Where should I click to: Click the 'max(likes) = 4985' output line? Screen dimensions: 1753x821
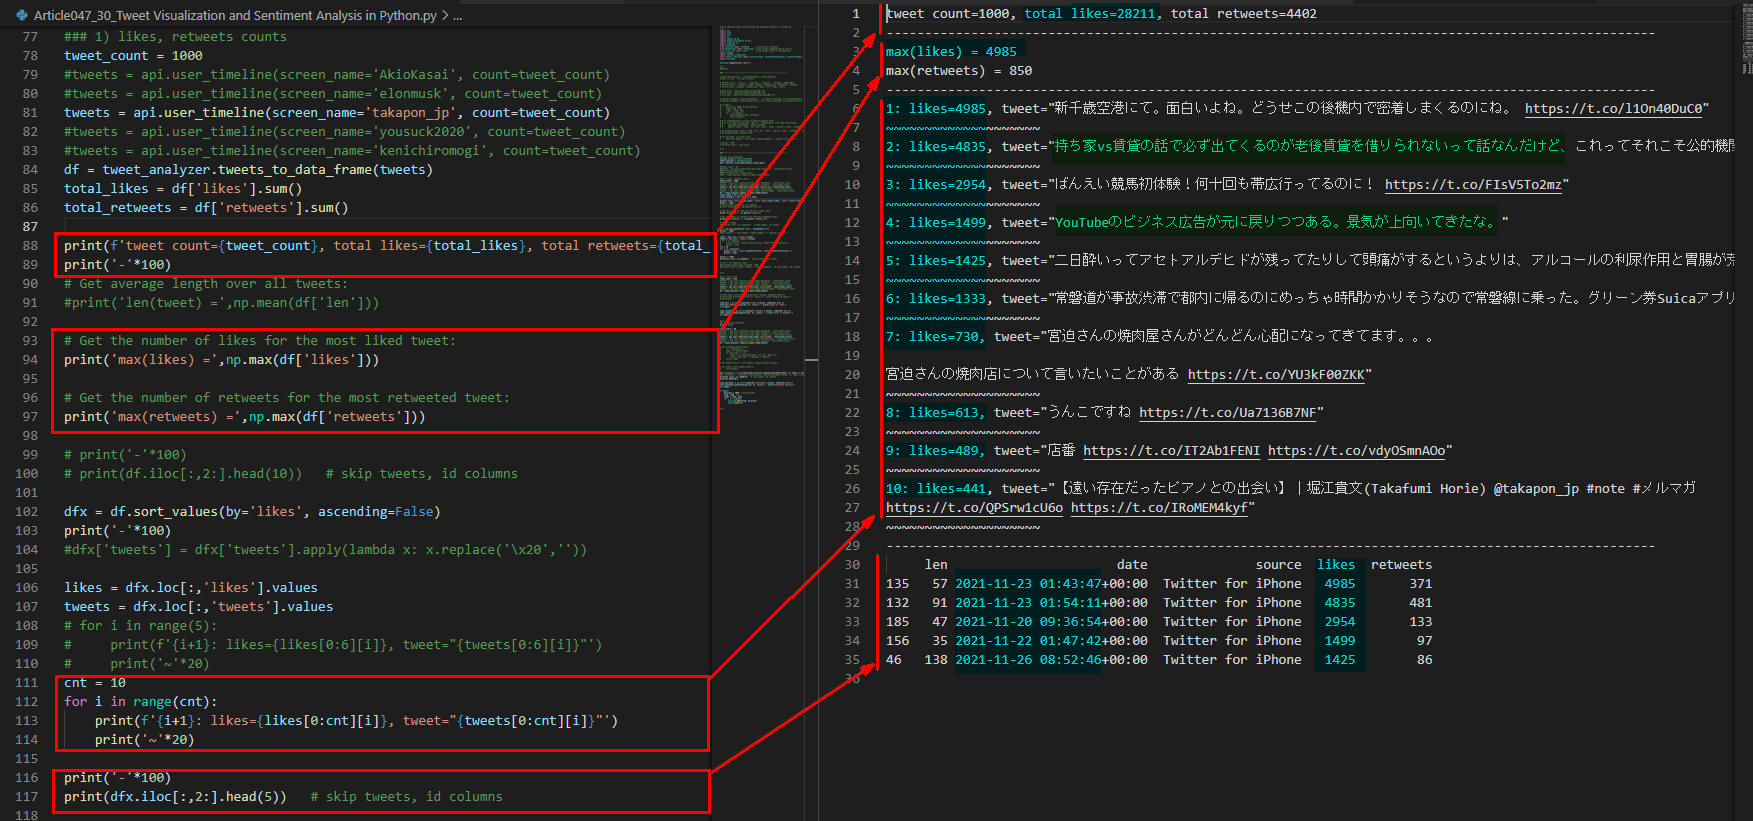click(x=951, y=52)
